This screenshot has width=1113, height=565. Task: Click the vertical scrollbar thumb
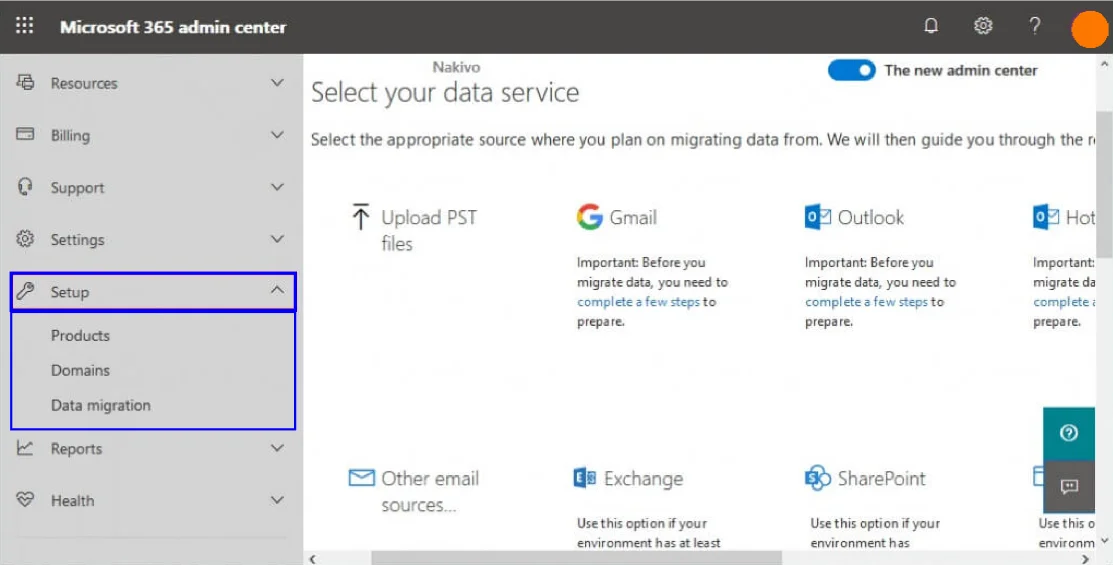click(x=1104, y=185)
